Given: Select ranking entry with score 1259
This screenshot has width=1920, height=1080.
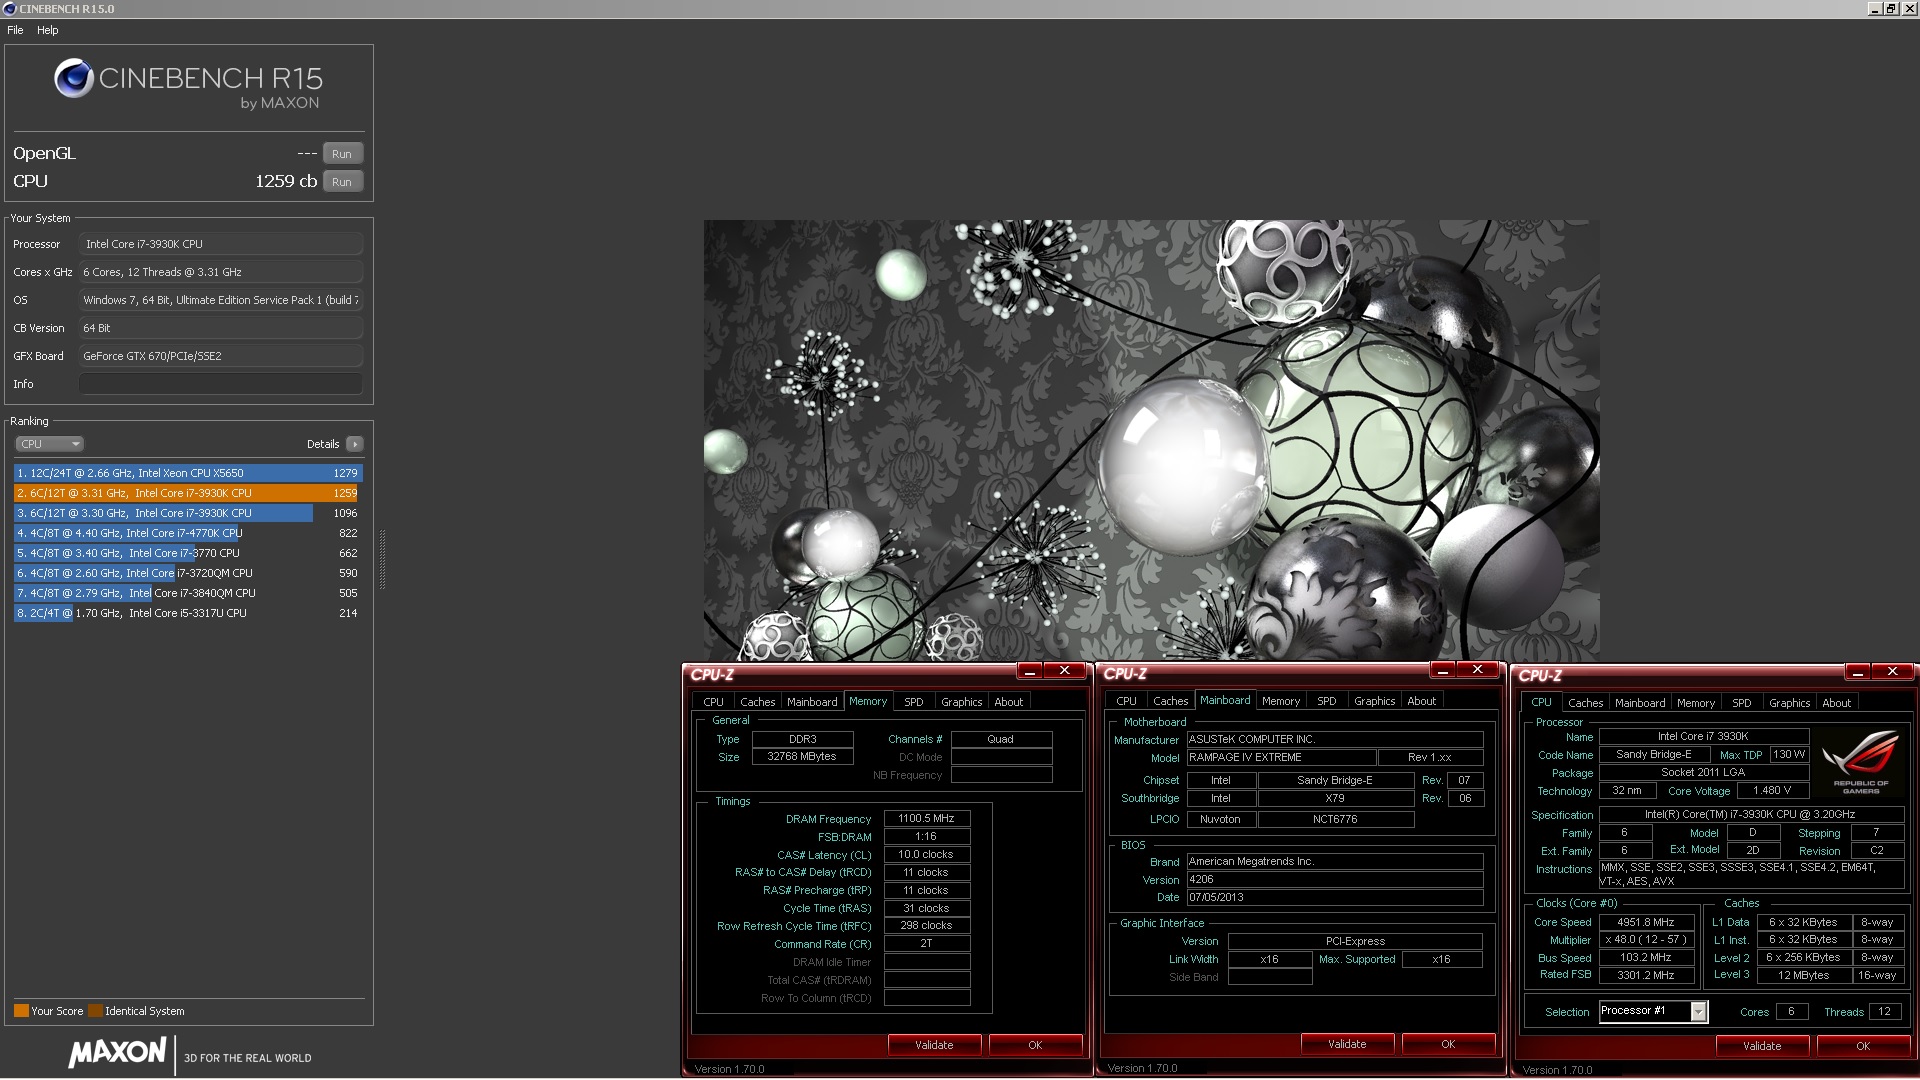Looking at the screenshot, I should 188,493.
